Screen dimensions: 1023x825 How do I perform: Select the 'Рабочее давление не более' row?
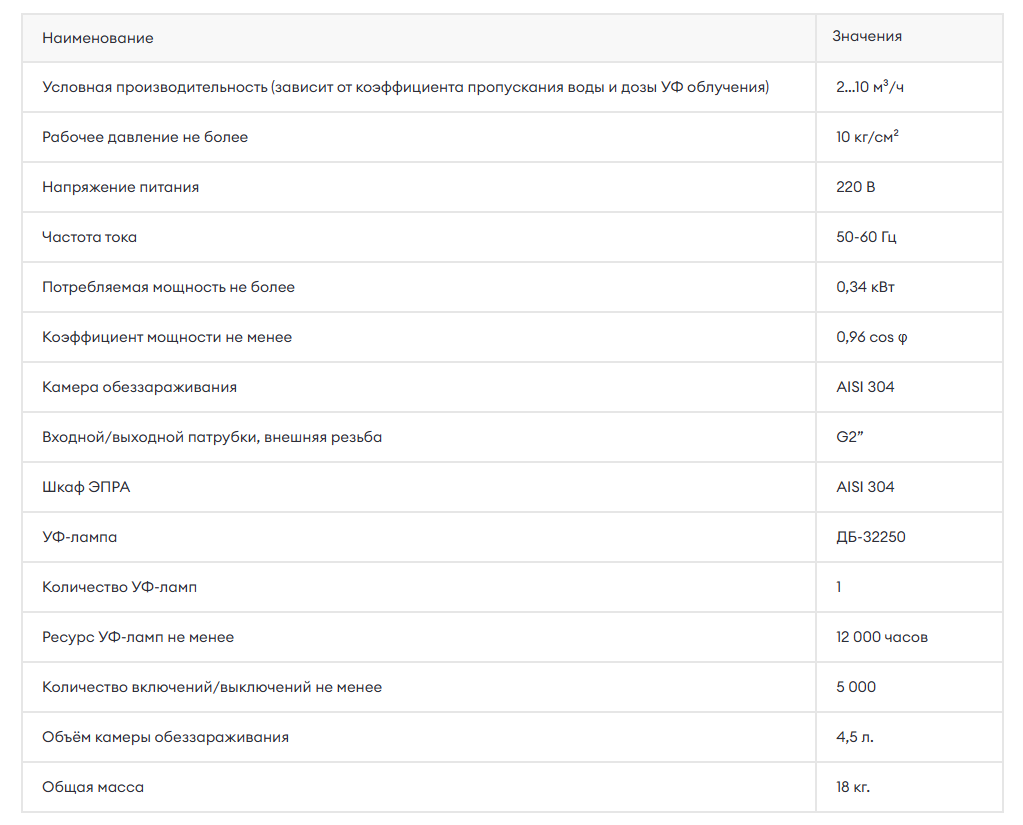[512, 137]
